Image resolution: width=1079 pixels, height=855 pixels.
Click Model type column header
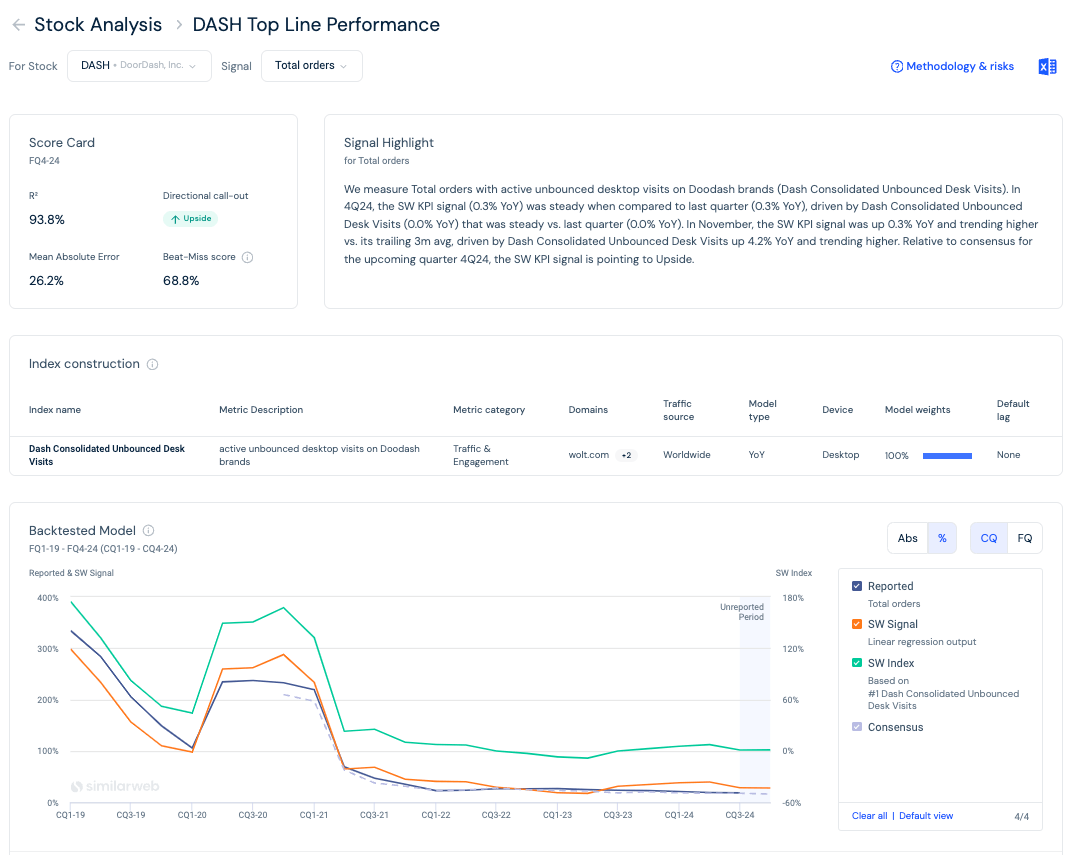(762, 410)
